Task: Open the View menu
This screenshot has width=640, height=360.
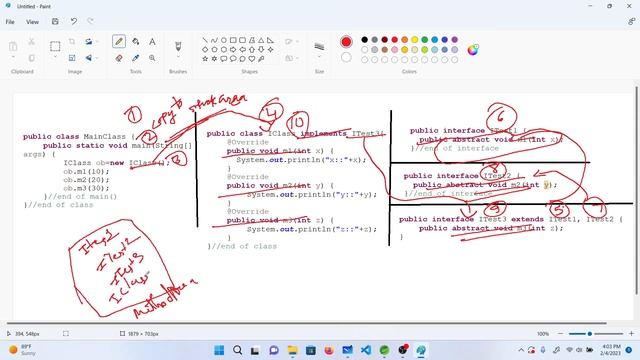Action: pyautogui.click(x=32, y=22)
